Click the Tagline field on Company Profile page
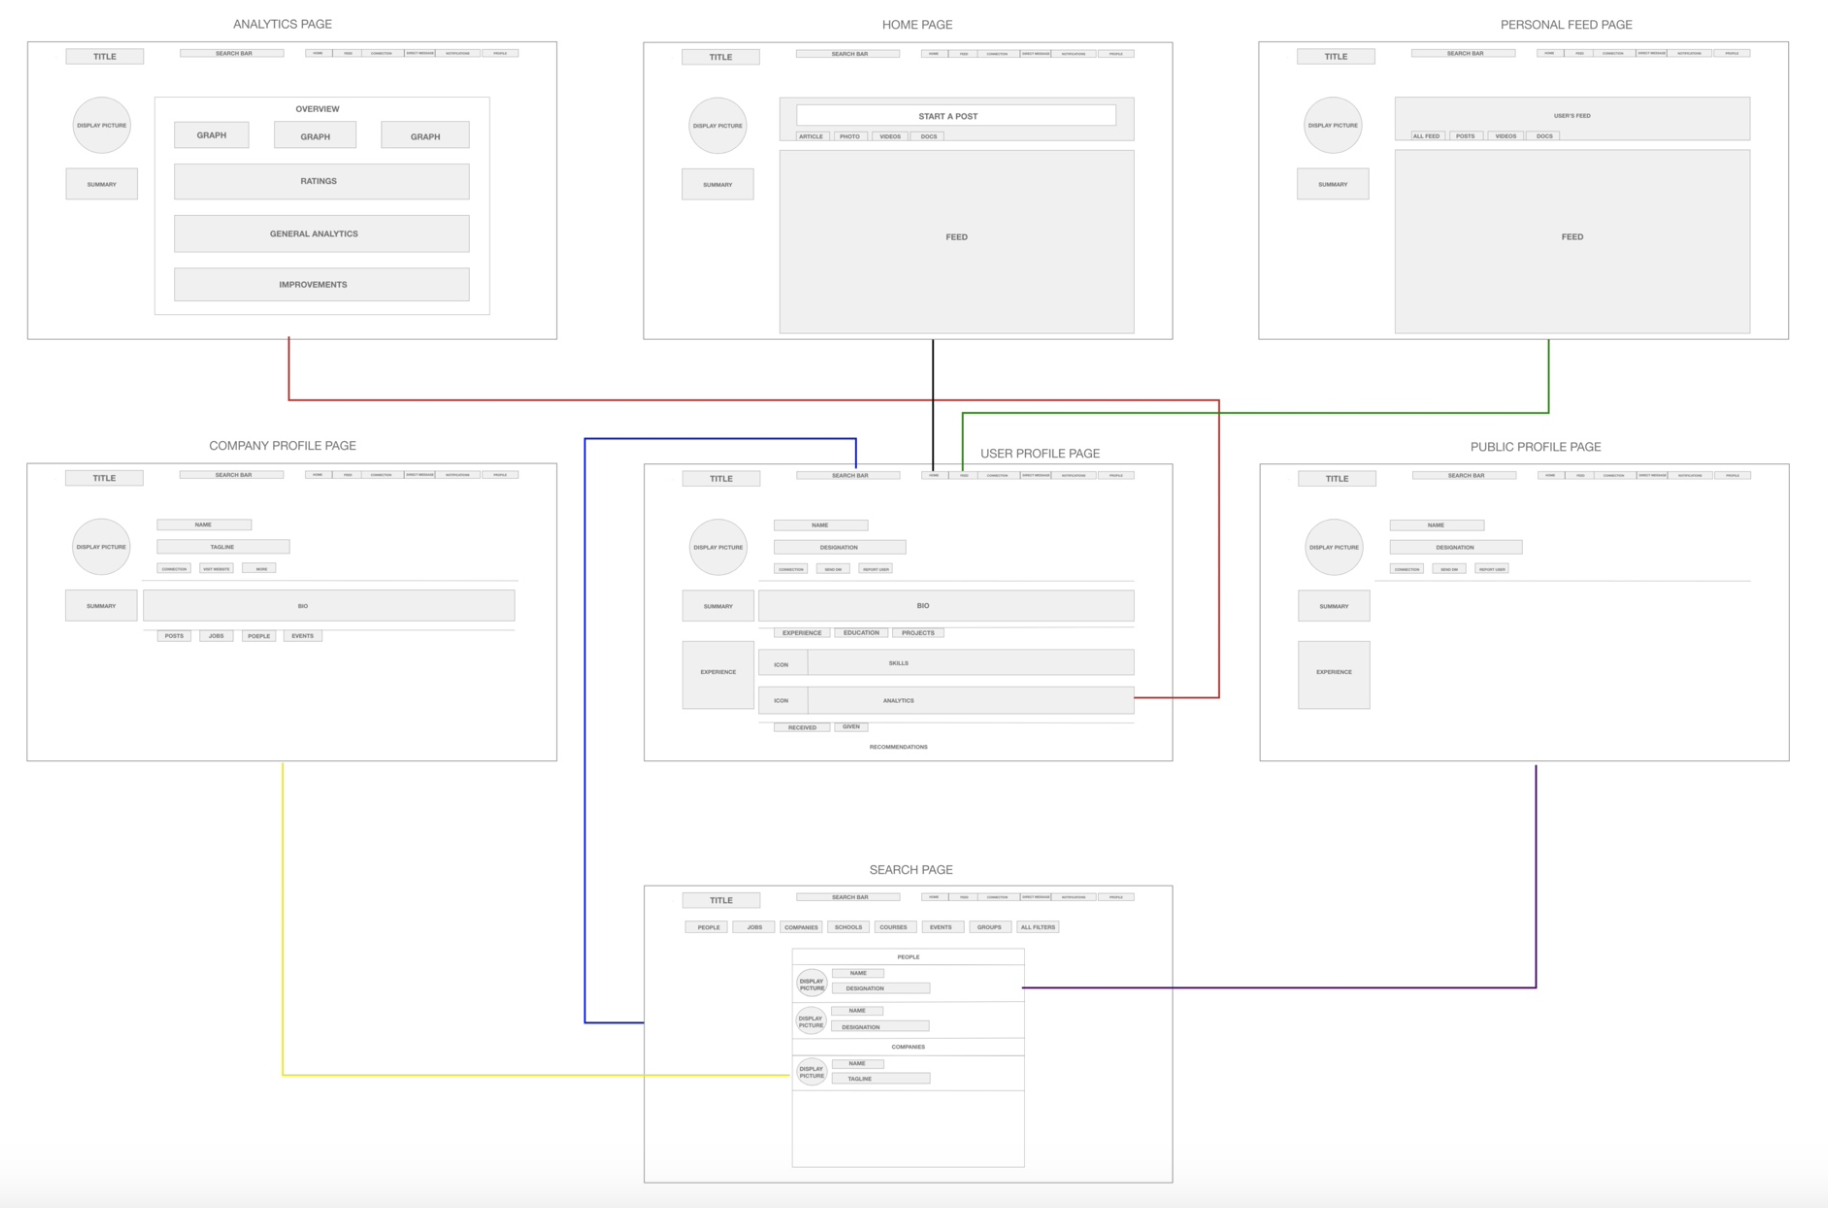Image resolution: width=1828 pixels, height=1208 pixels. click(x=223, y=547)
